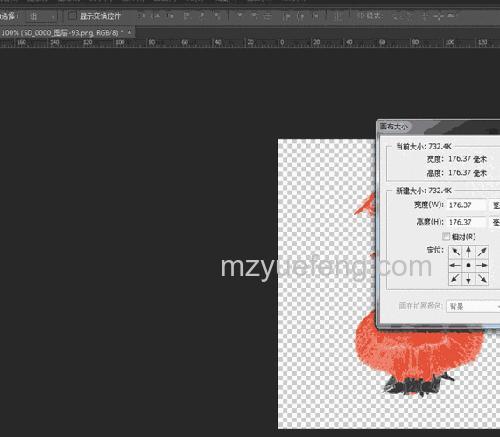Click the current 宽度: 176.37 毫米 text

(x=457, y=159)
